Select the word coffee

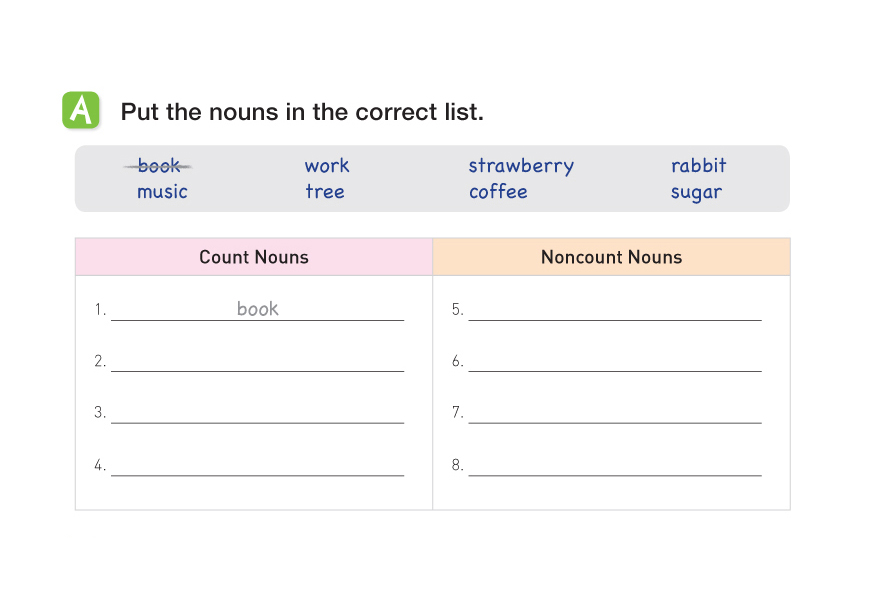pyautogui.click(x=498, y=192)
